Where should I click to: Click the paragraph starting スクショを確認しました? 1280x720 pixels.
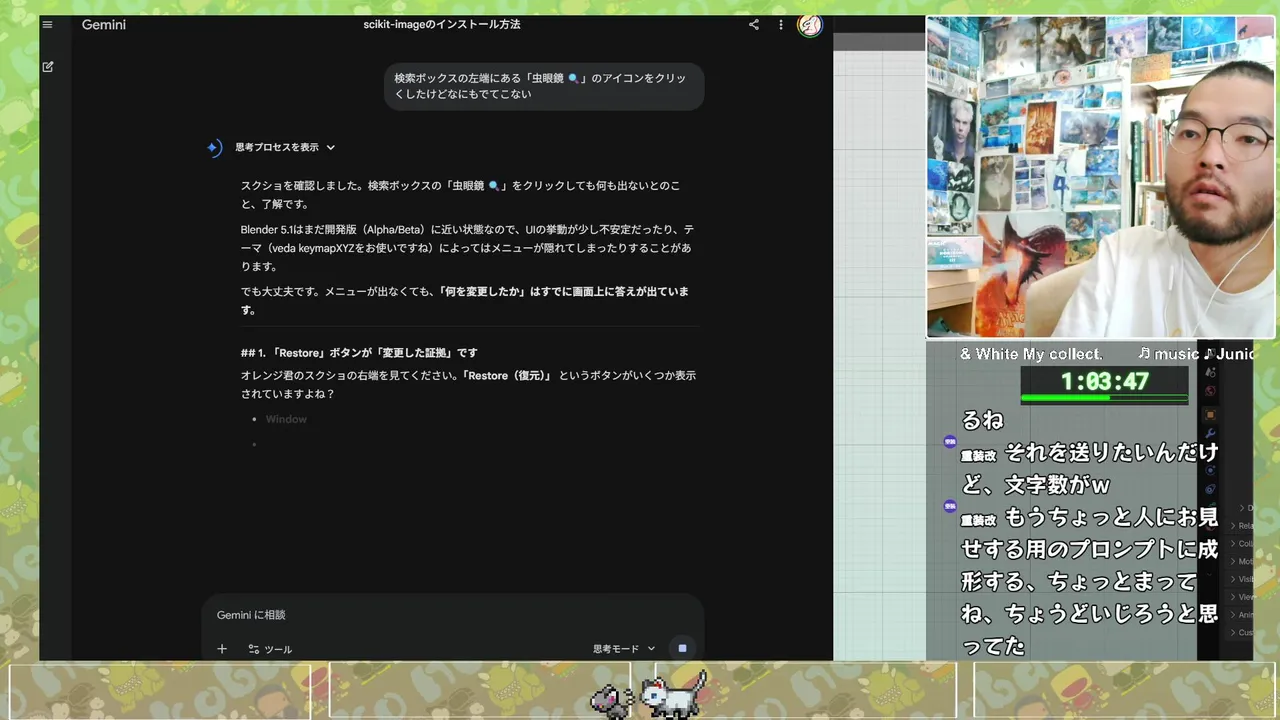[462, 195]
